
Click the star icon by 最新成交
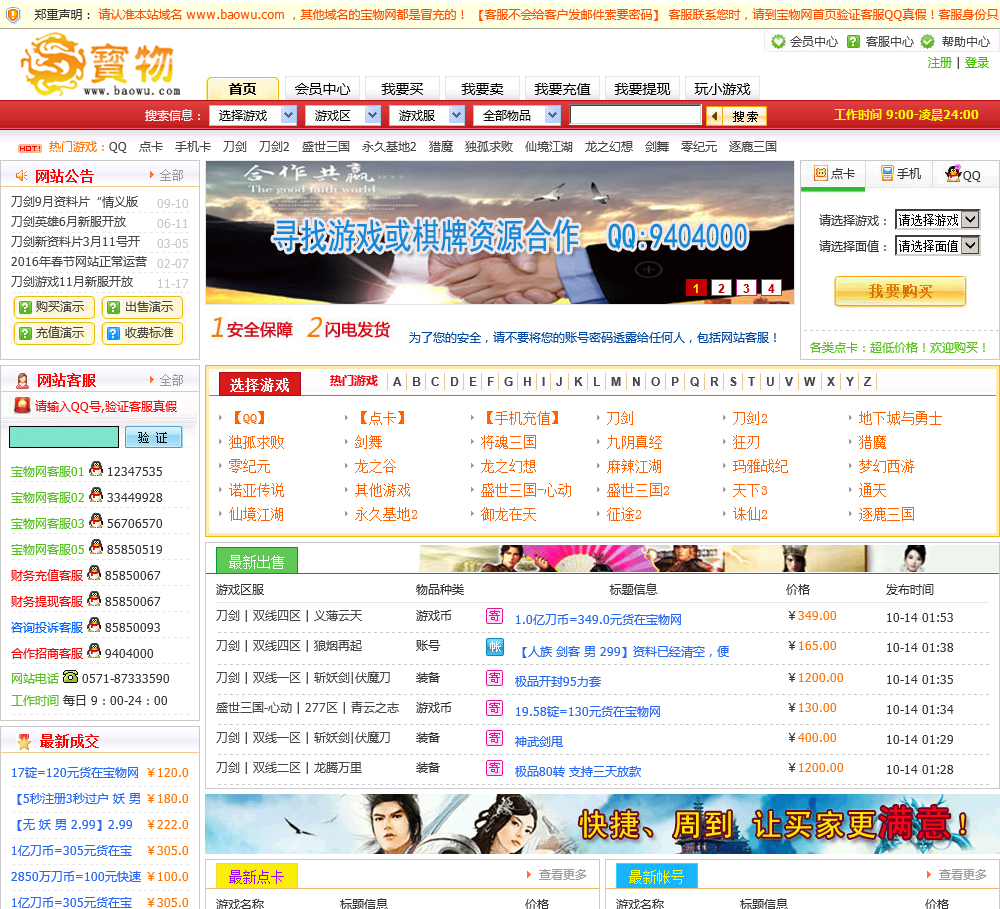24,742
